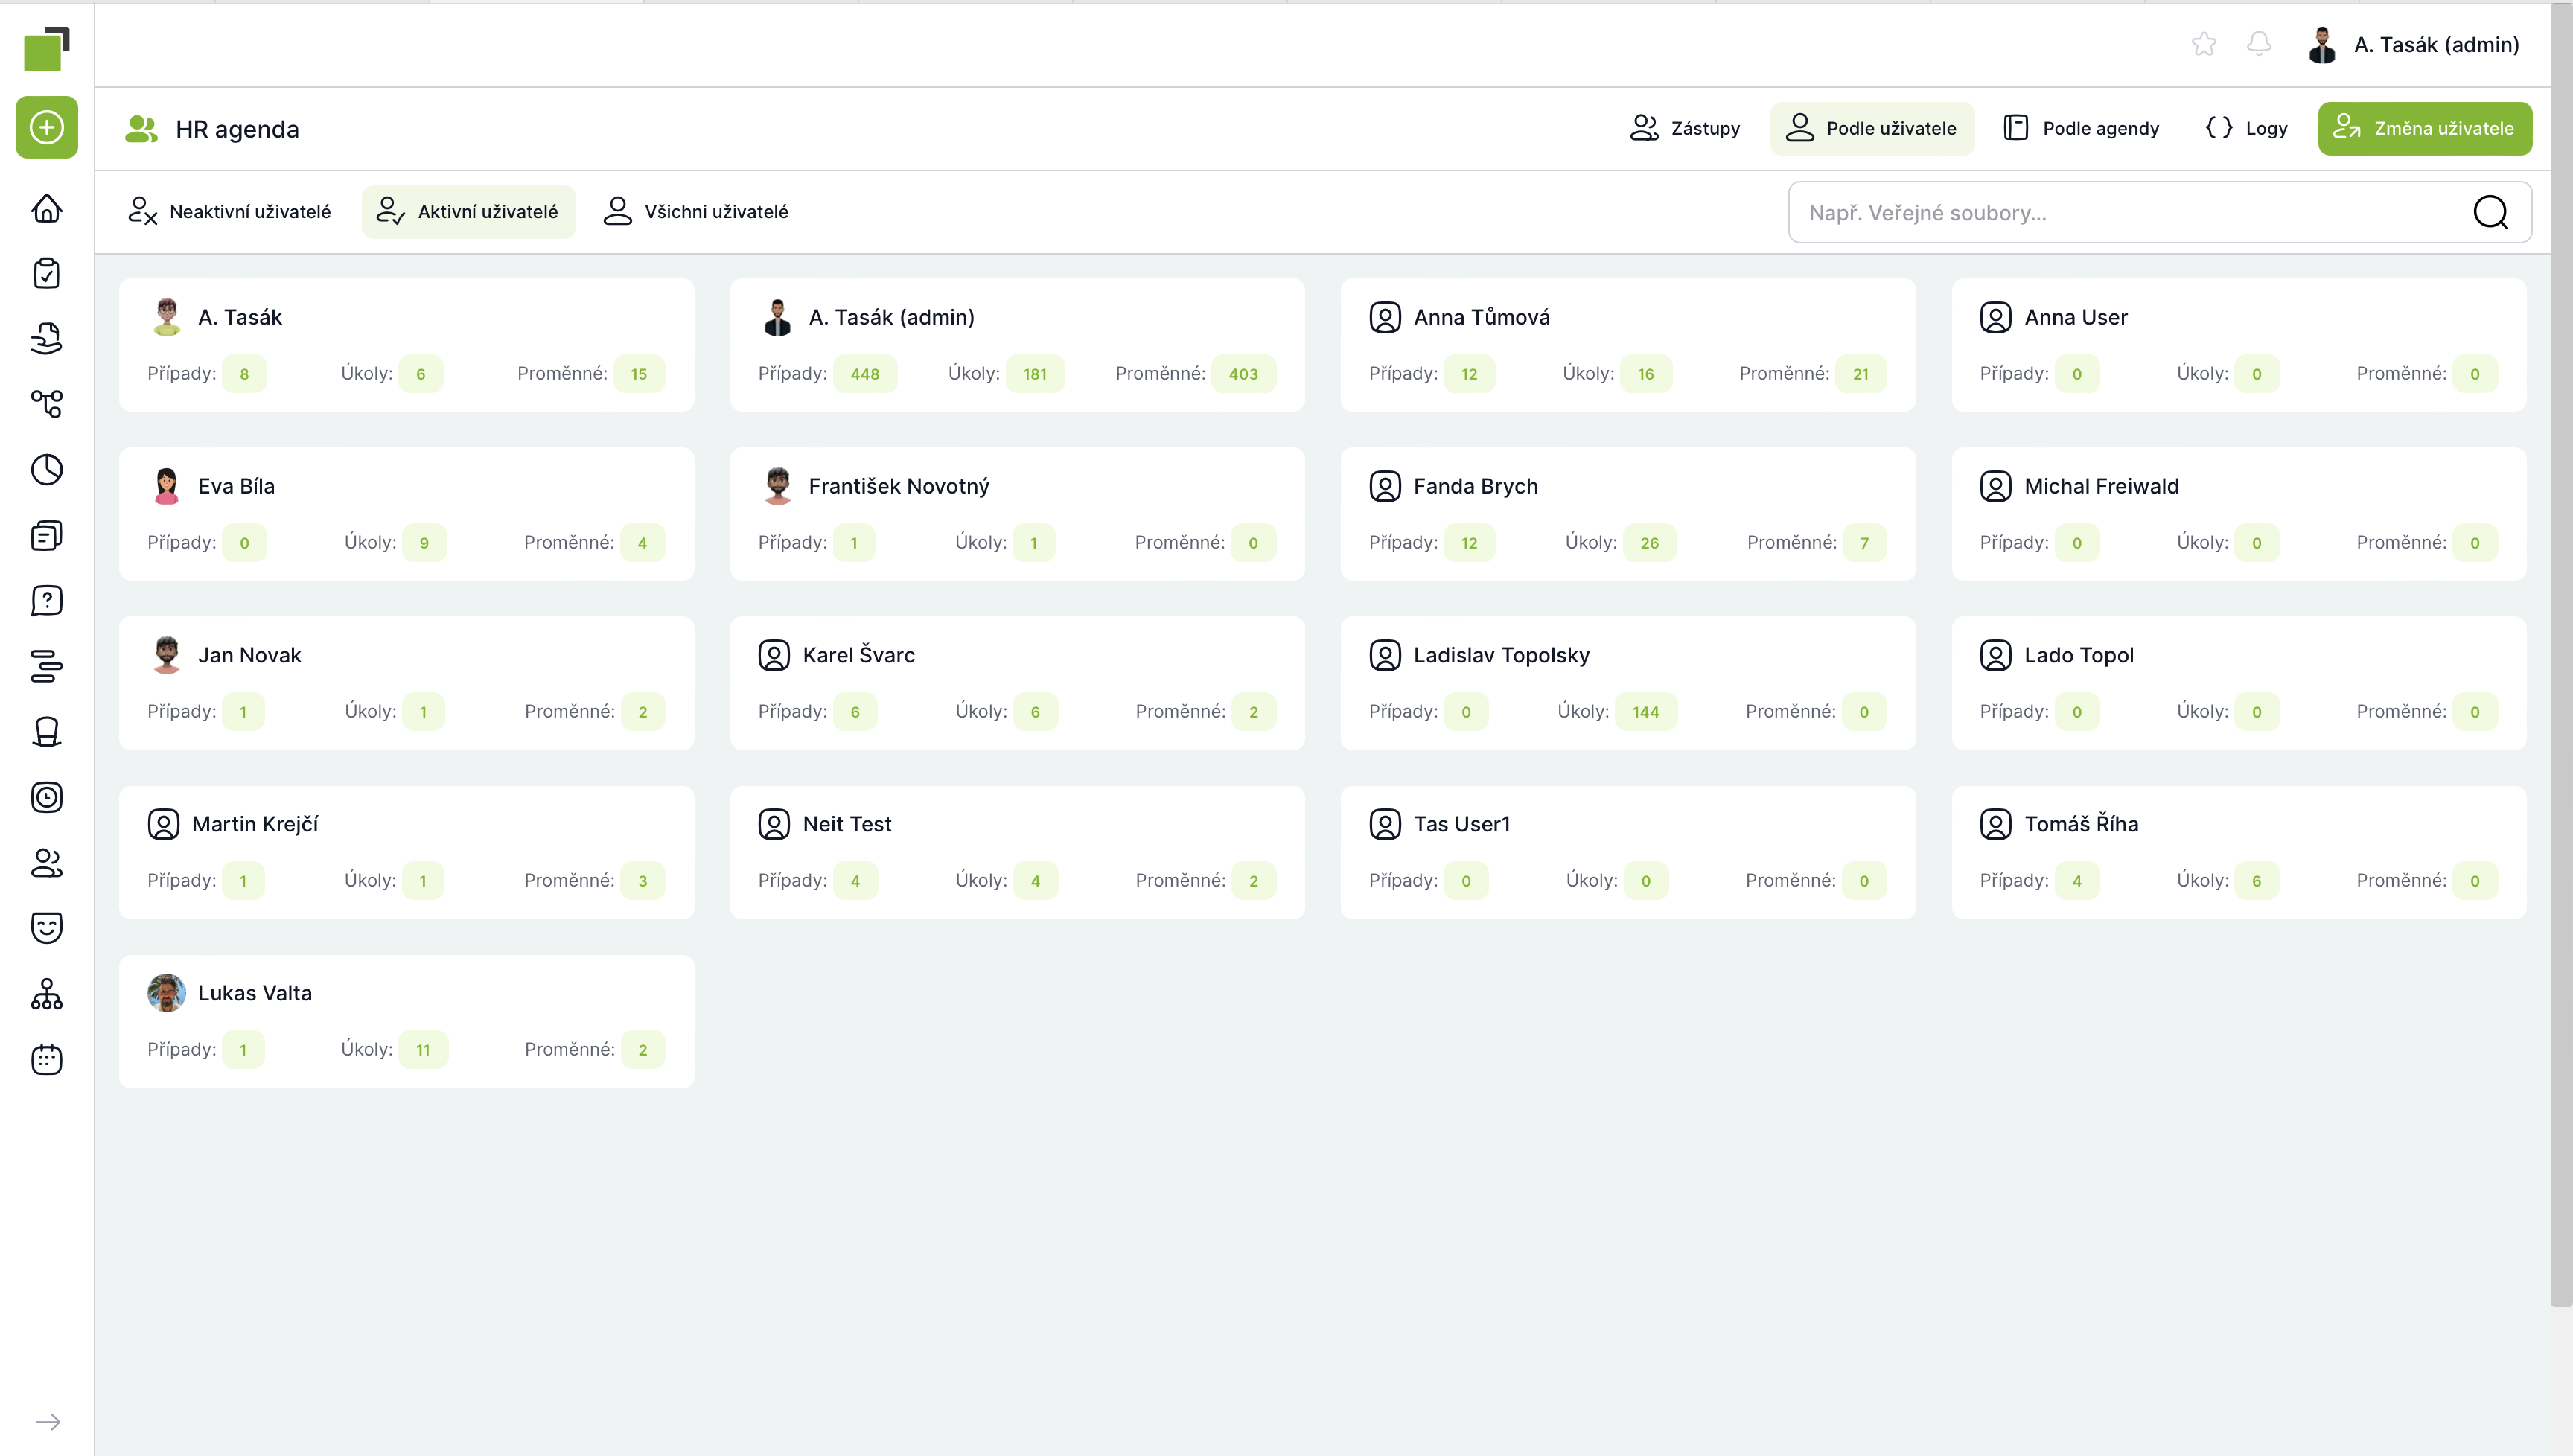This screenshot has width=2573, height=1456.
Task: Open the workflow nodes sidebar icon
Action: 46,404
